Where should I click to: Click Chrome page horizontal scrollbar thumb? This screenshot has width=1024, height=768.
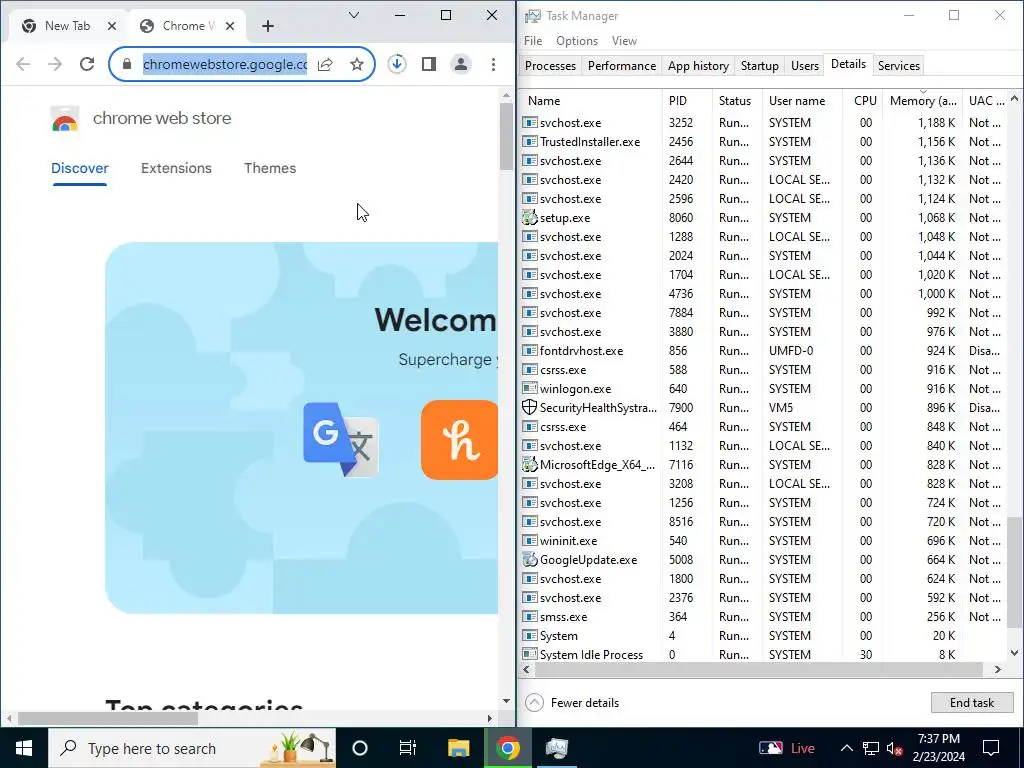[108, 718]
